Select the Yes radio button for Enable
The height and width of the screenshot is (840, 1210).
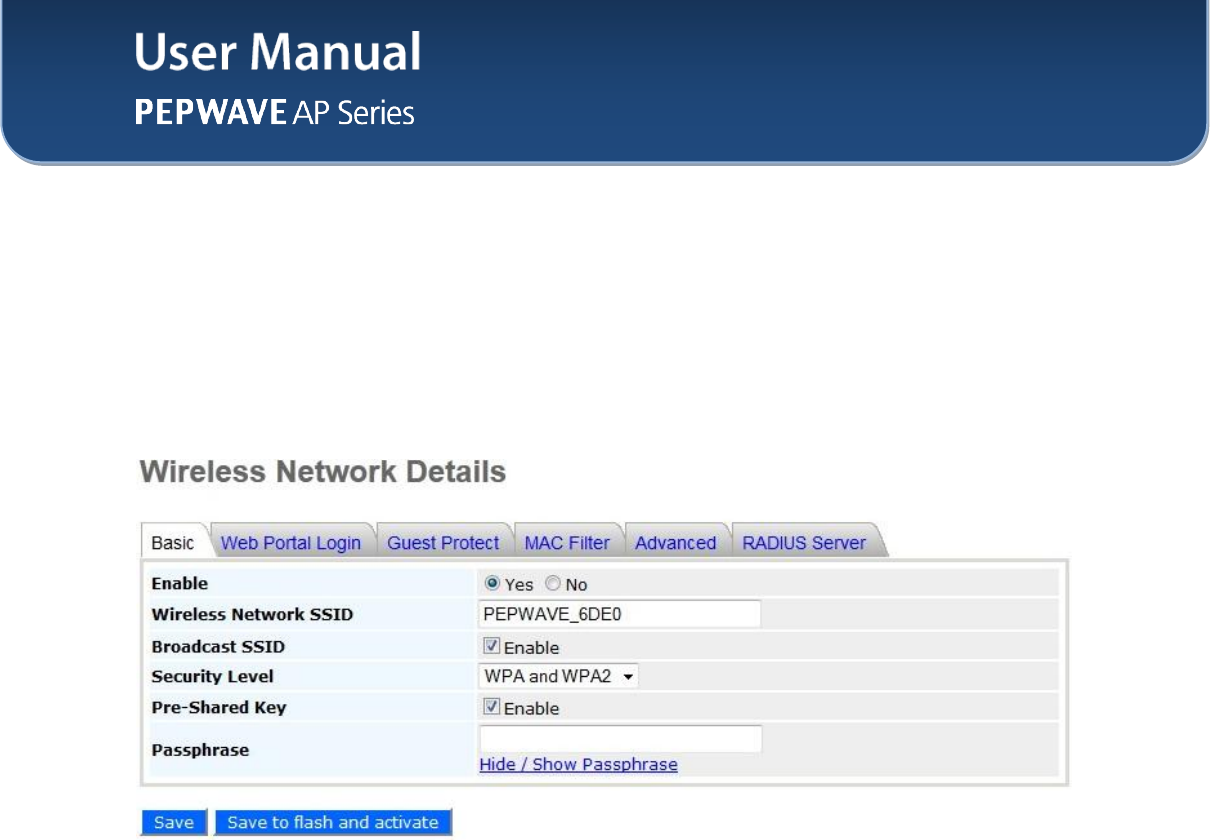click(x=492, y=584)
